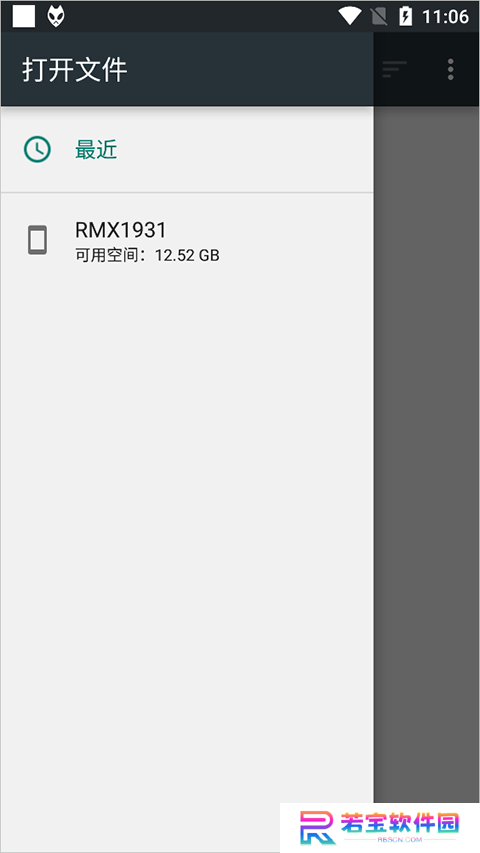
Task: Tap the 打开文件 drawer title
Action: click(75, 70)
